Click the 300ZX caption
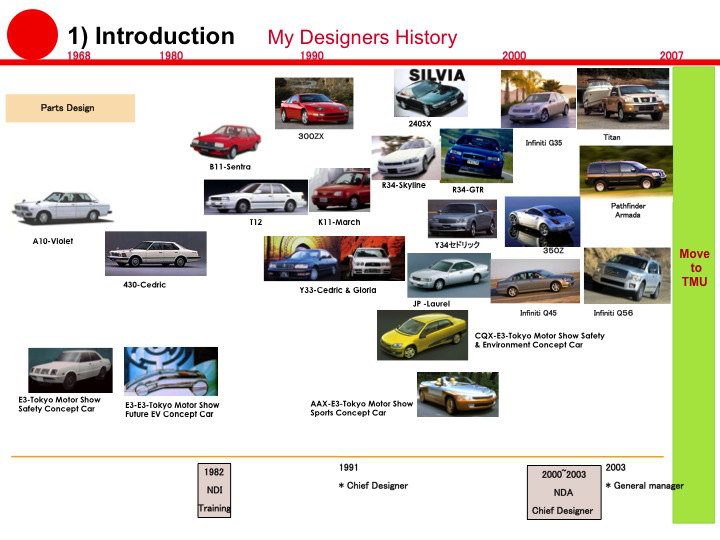 coord(311,136)
